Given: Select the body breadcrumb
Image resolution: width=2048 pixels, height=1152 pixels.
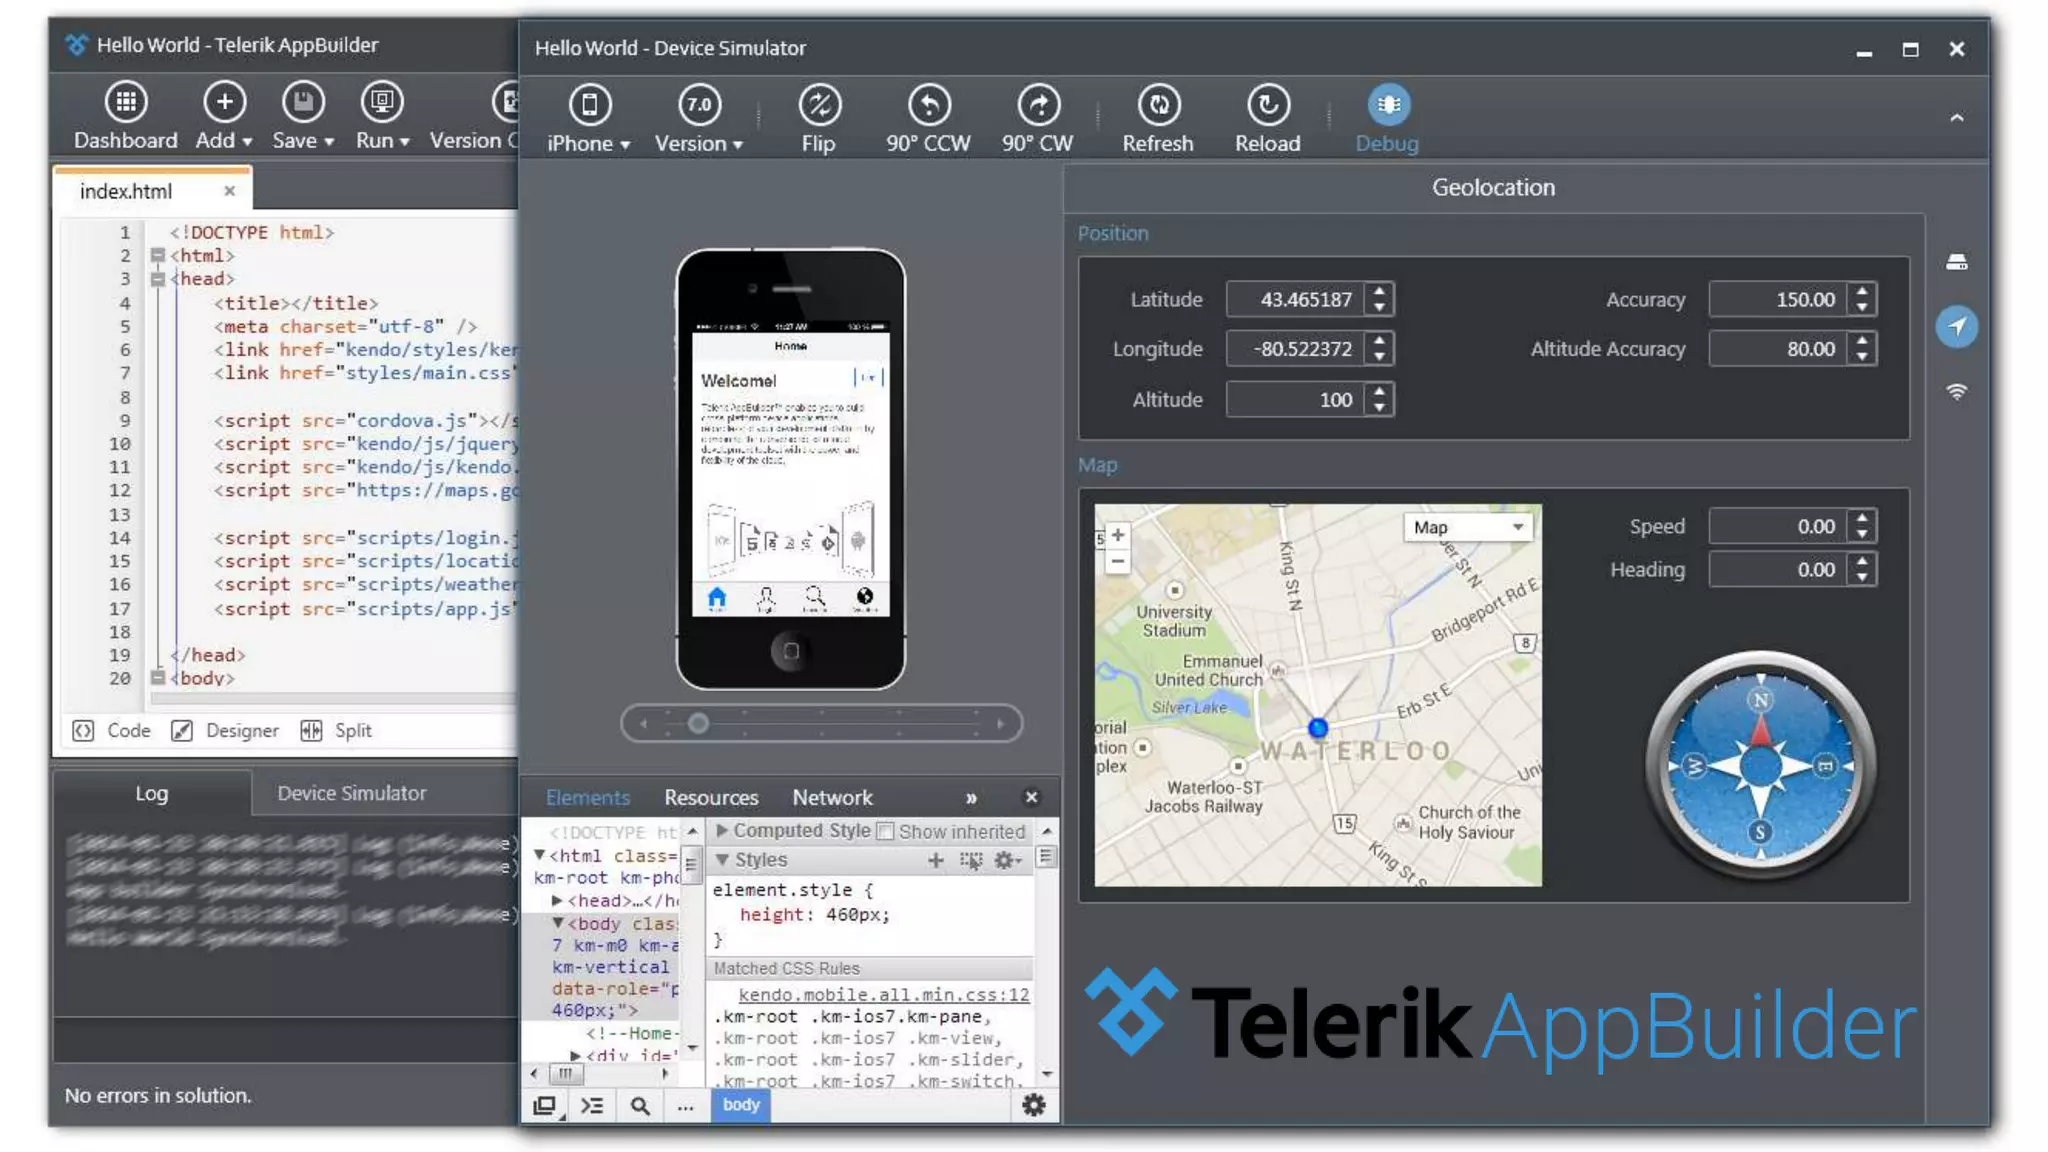Looking at the screenshot, I should pos(741,1105).
